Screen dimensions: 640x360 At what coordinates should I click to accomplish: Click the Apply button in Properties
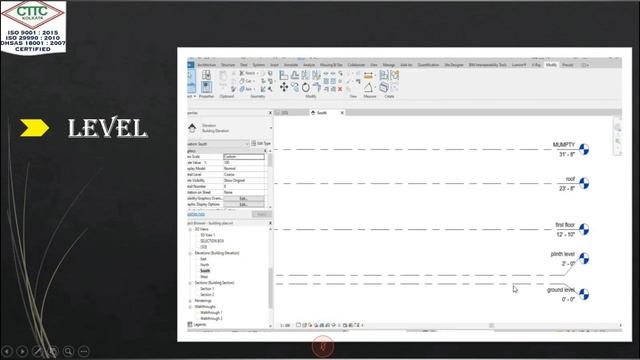click(x=262, y=214)
